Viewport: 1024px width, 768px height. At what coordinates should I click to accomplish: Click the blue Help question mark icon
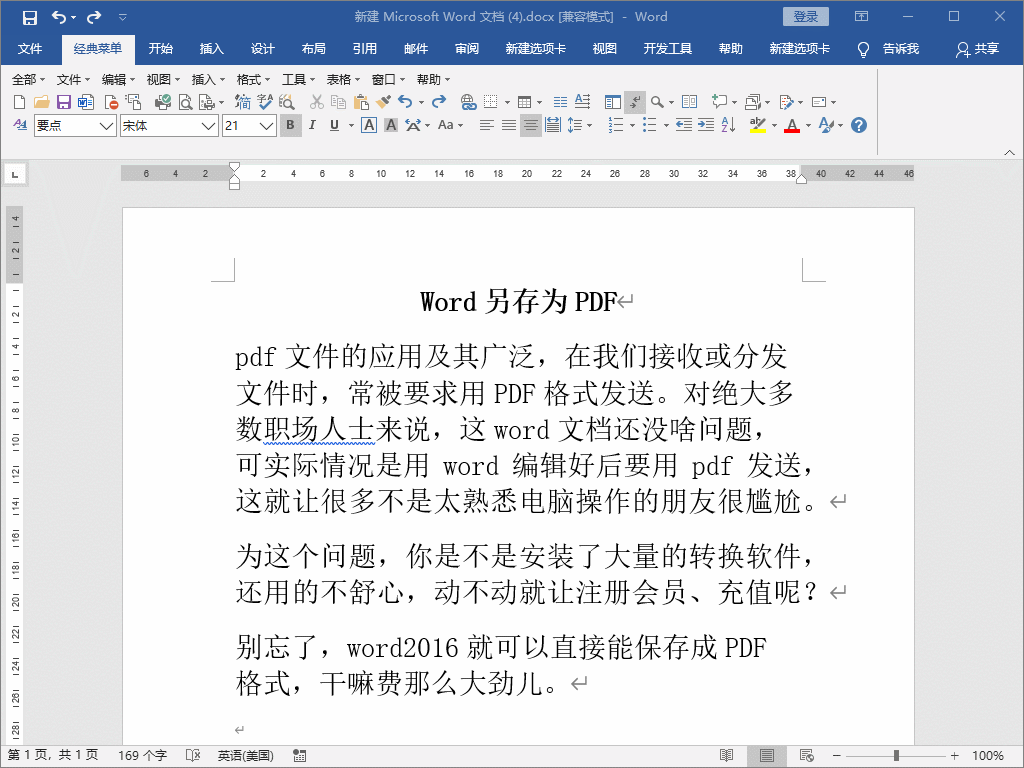pos(859,125)
